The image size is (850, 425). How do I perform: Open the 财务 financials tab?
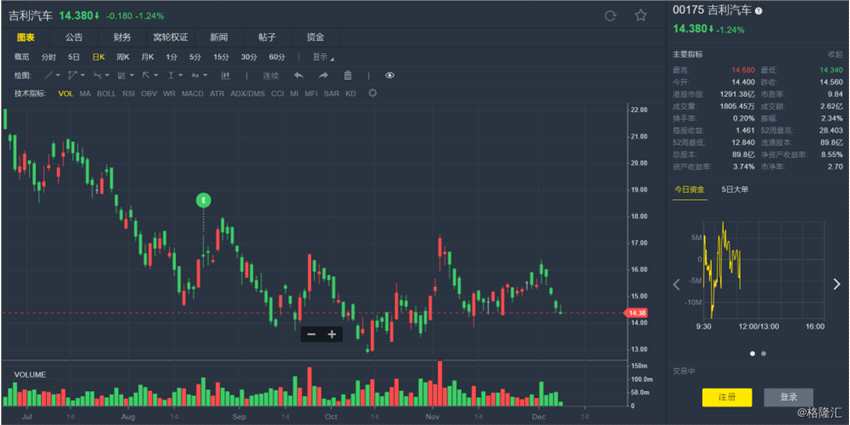(122, 37)
